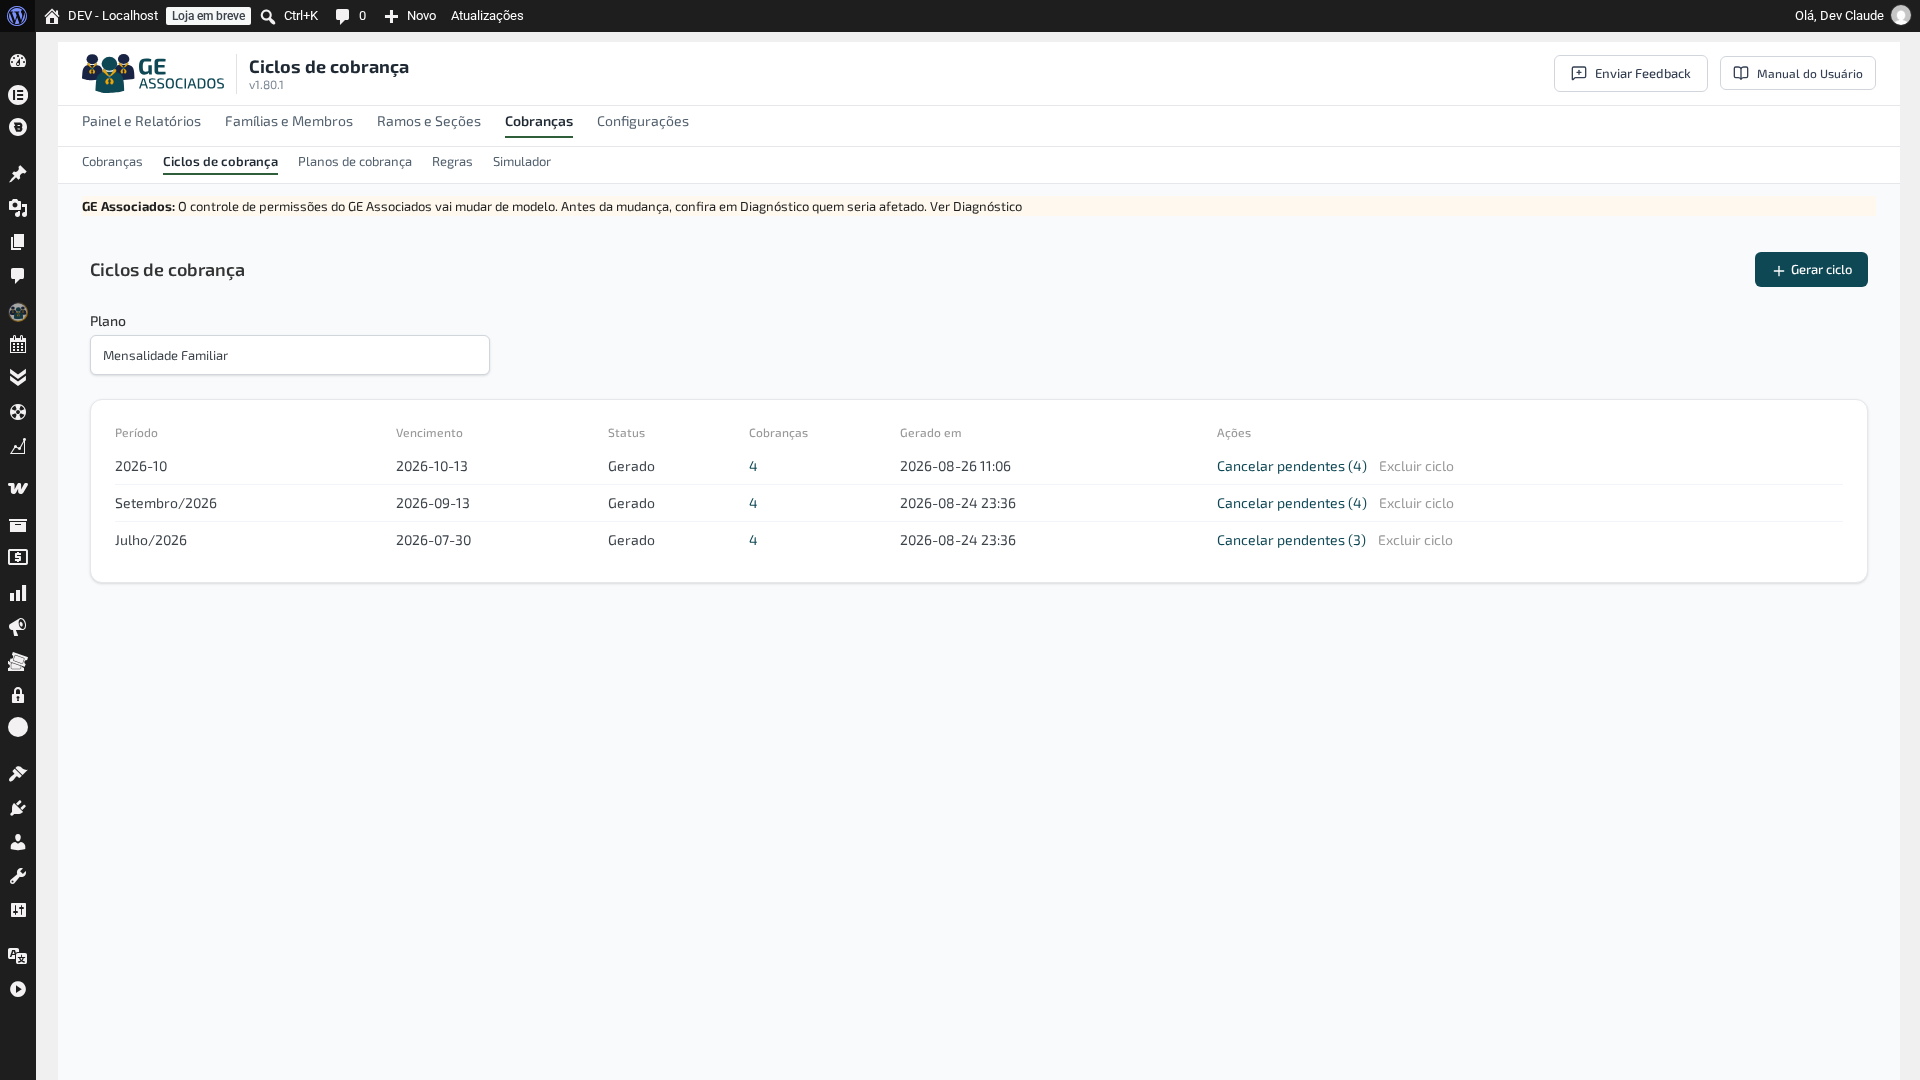Open the Regras sub-tab
This screenshot has width=1920, height=1080.
point(452,161)
